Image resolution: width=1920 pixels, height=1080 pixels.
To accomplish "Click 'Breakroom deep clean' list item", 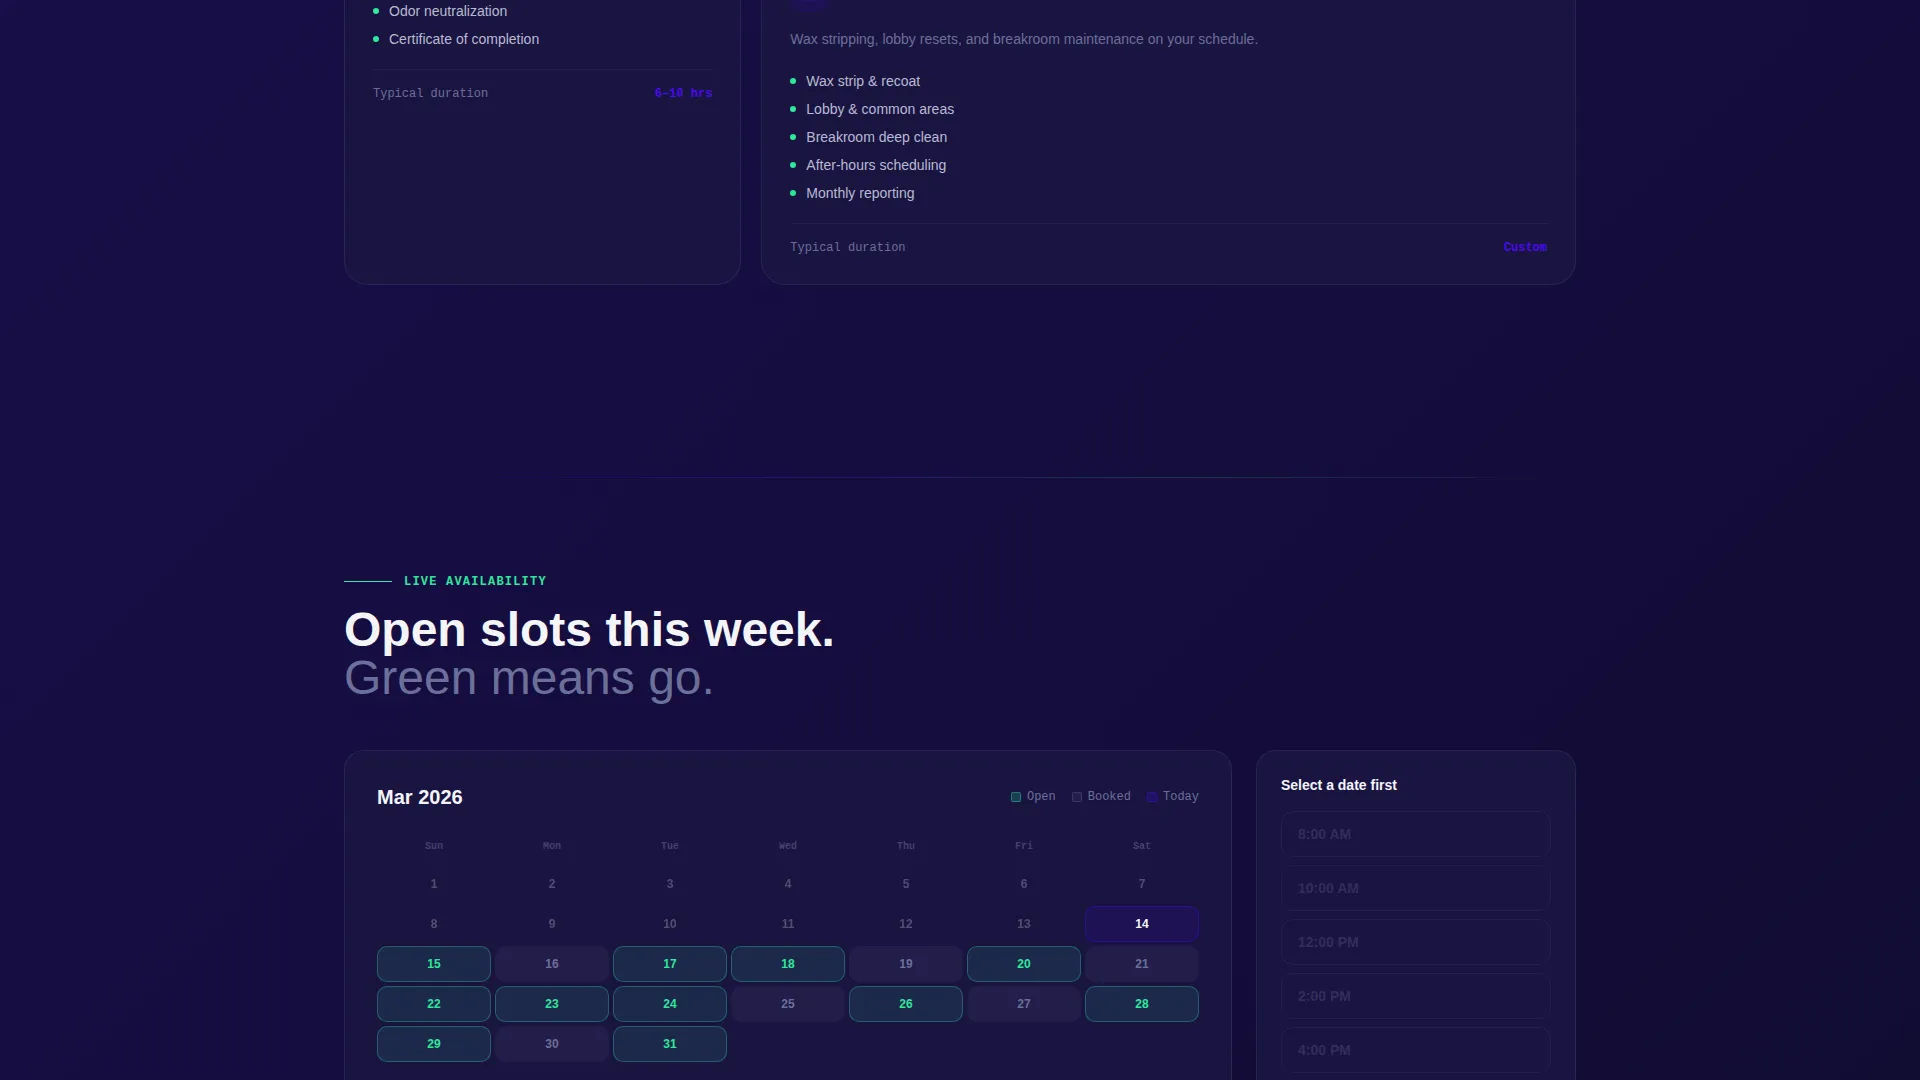I will [876, 137].
